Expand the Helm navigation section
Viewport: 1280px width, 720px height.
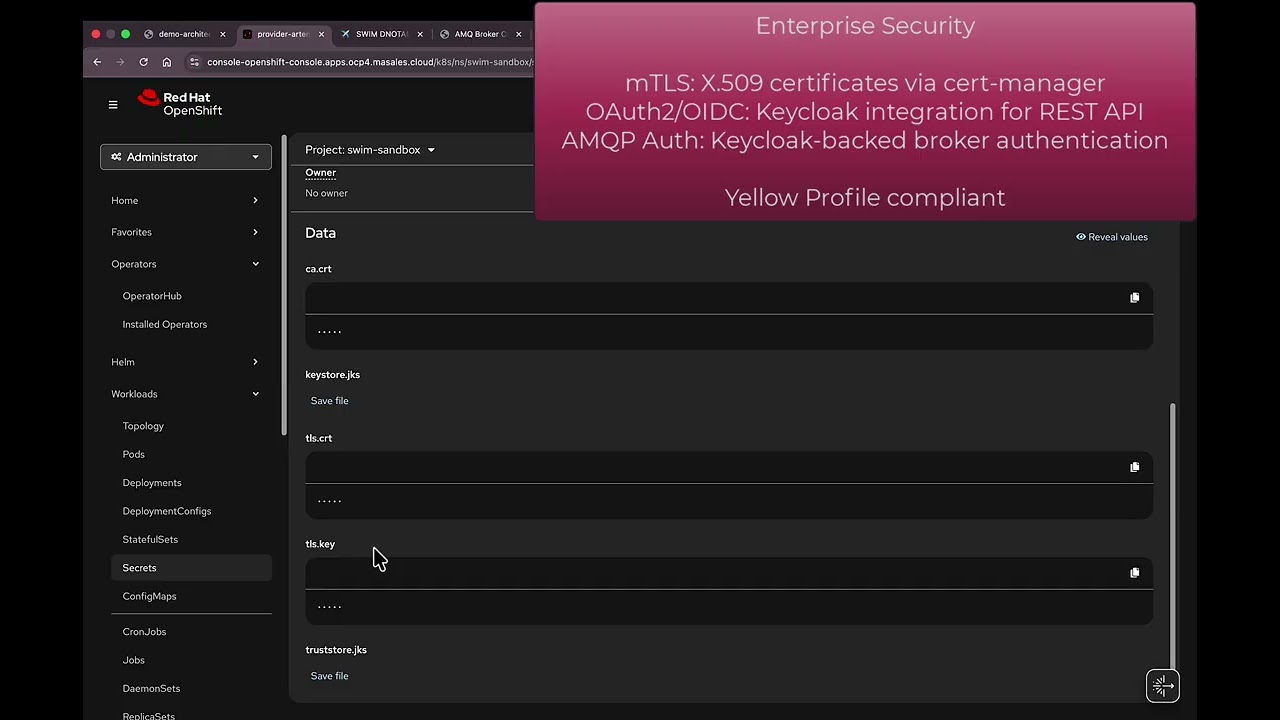(185, 362)
